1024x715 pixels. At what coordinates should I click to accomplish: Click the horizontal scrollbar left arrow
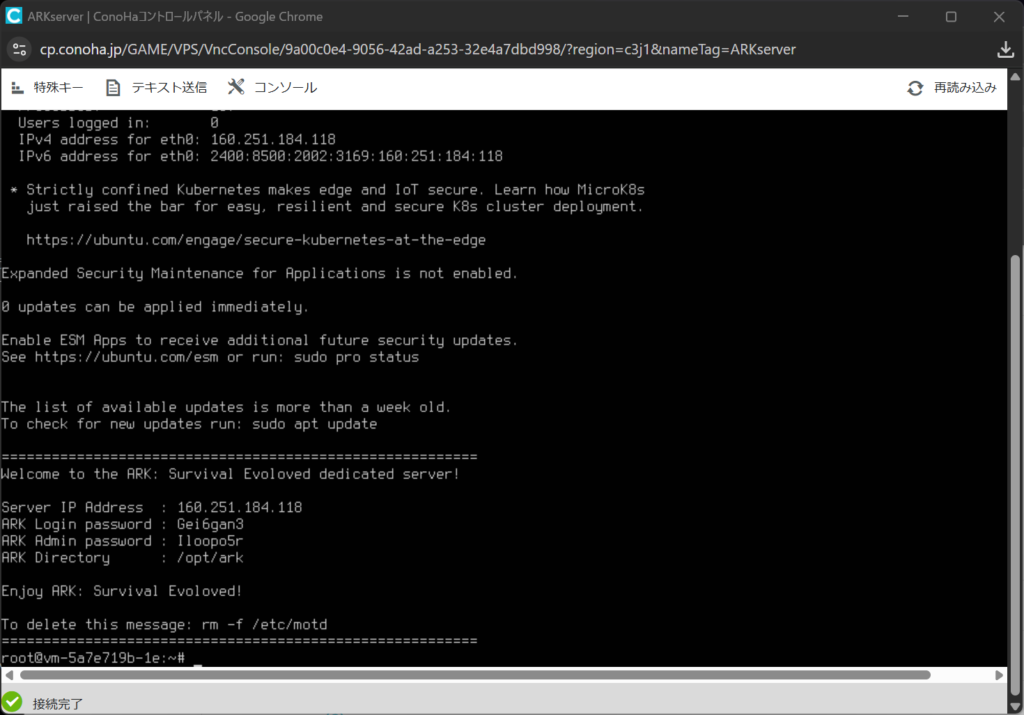[8, 675]
